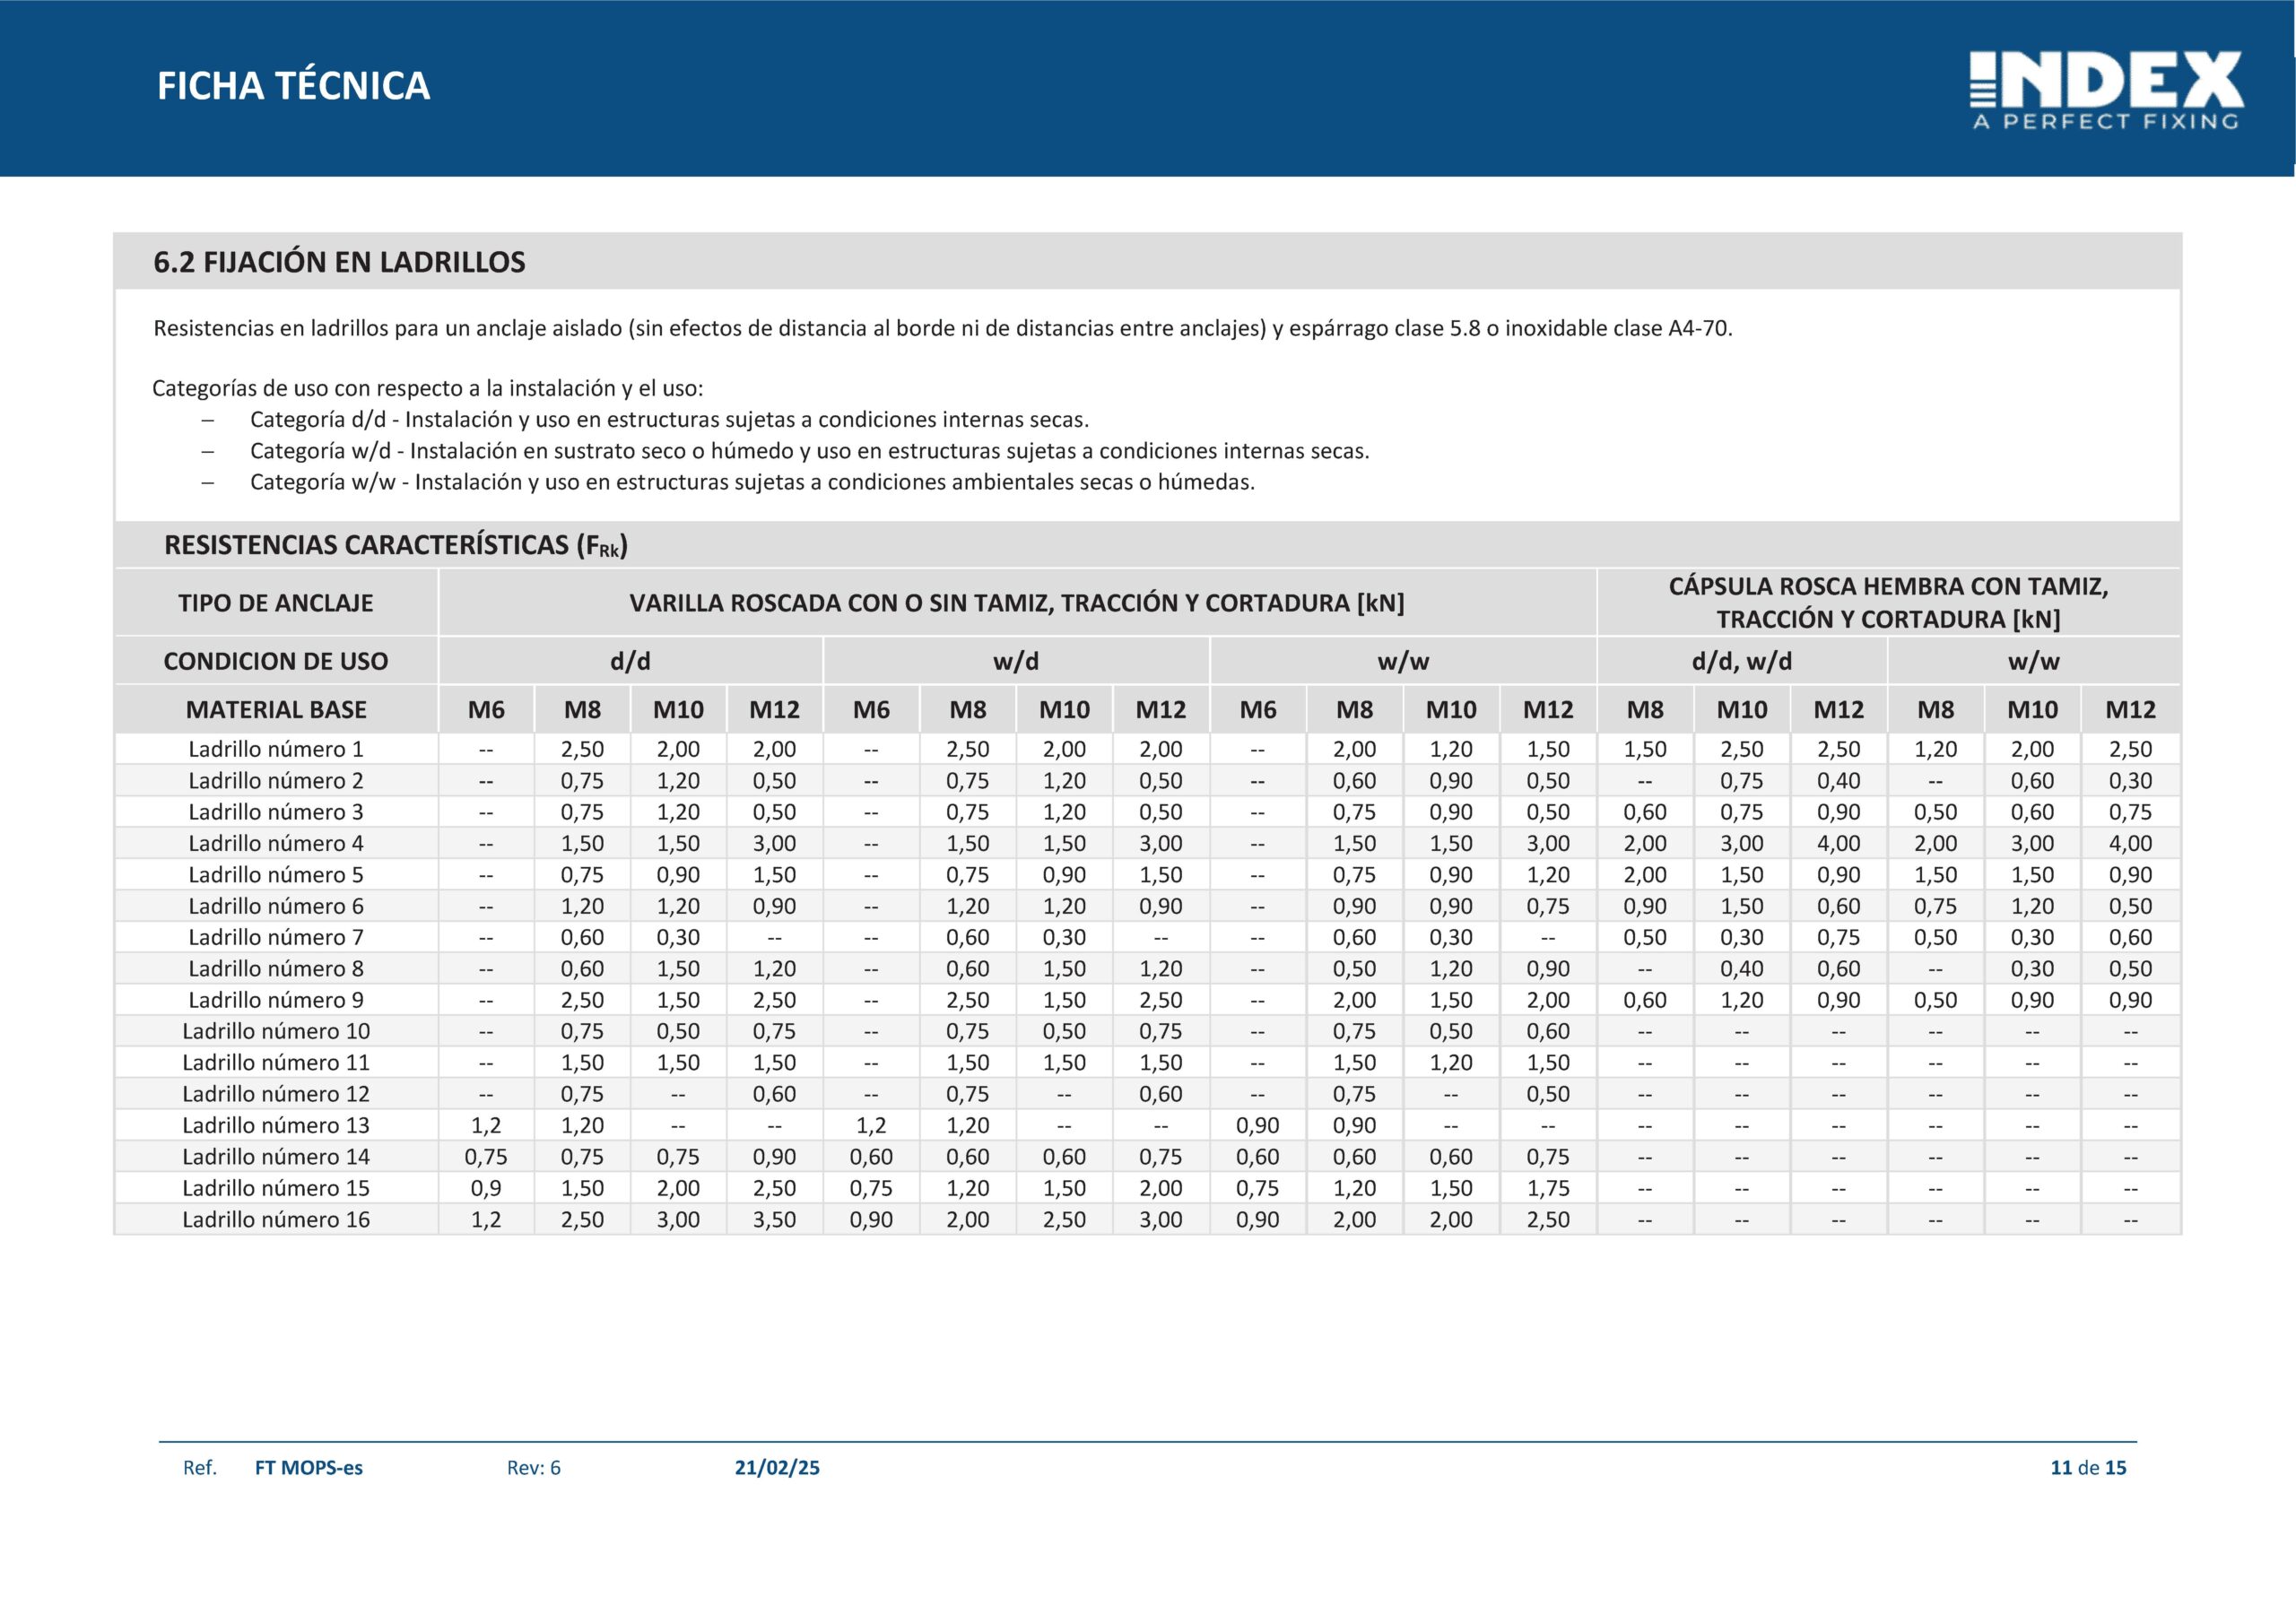
Task: Click the MATERIAL BASE header cell
Action: point(276,710)
